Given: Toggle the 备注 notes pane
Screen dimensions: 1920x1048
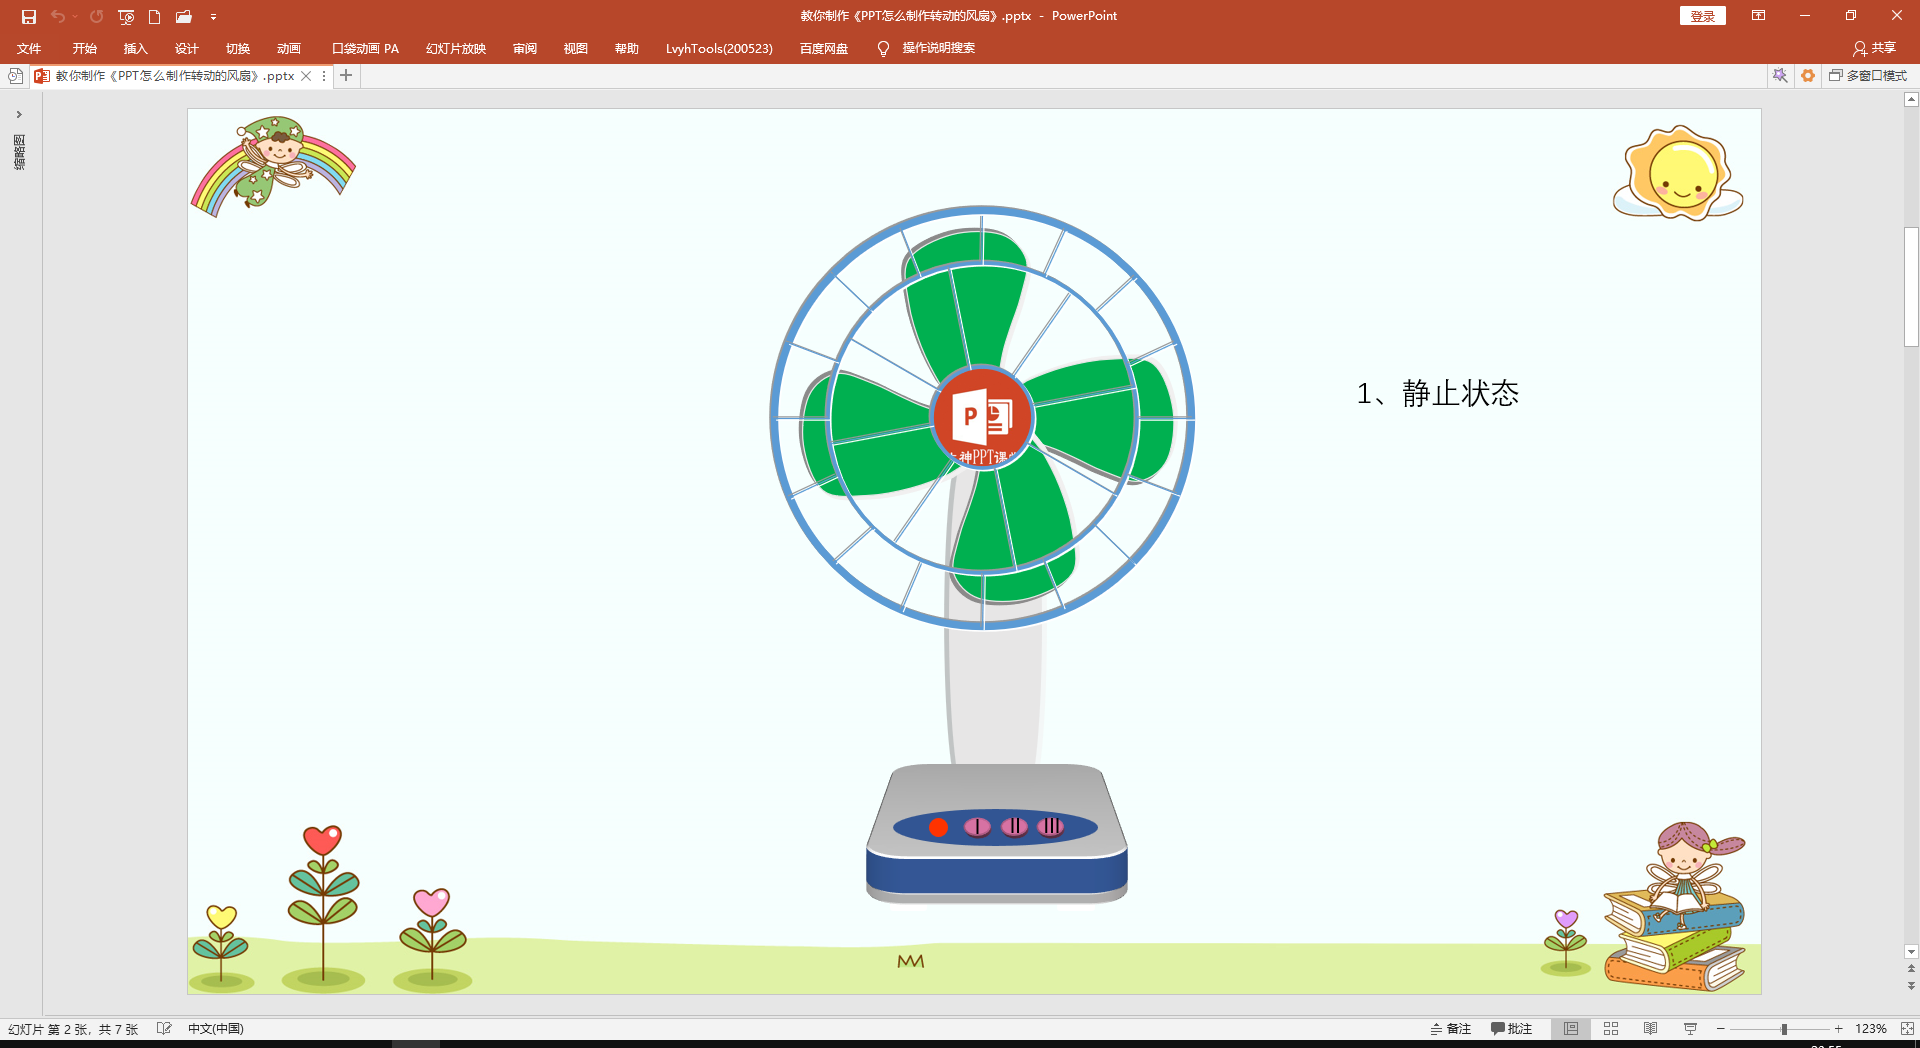Looking at the screenshot, I should click(x=1451, y=1029).
